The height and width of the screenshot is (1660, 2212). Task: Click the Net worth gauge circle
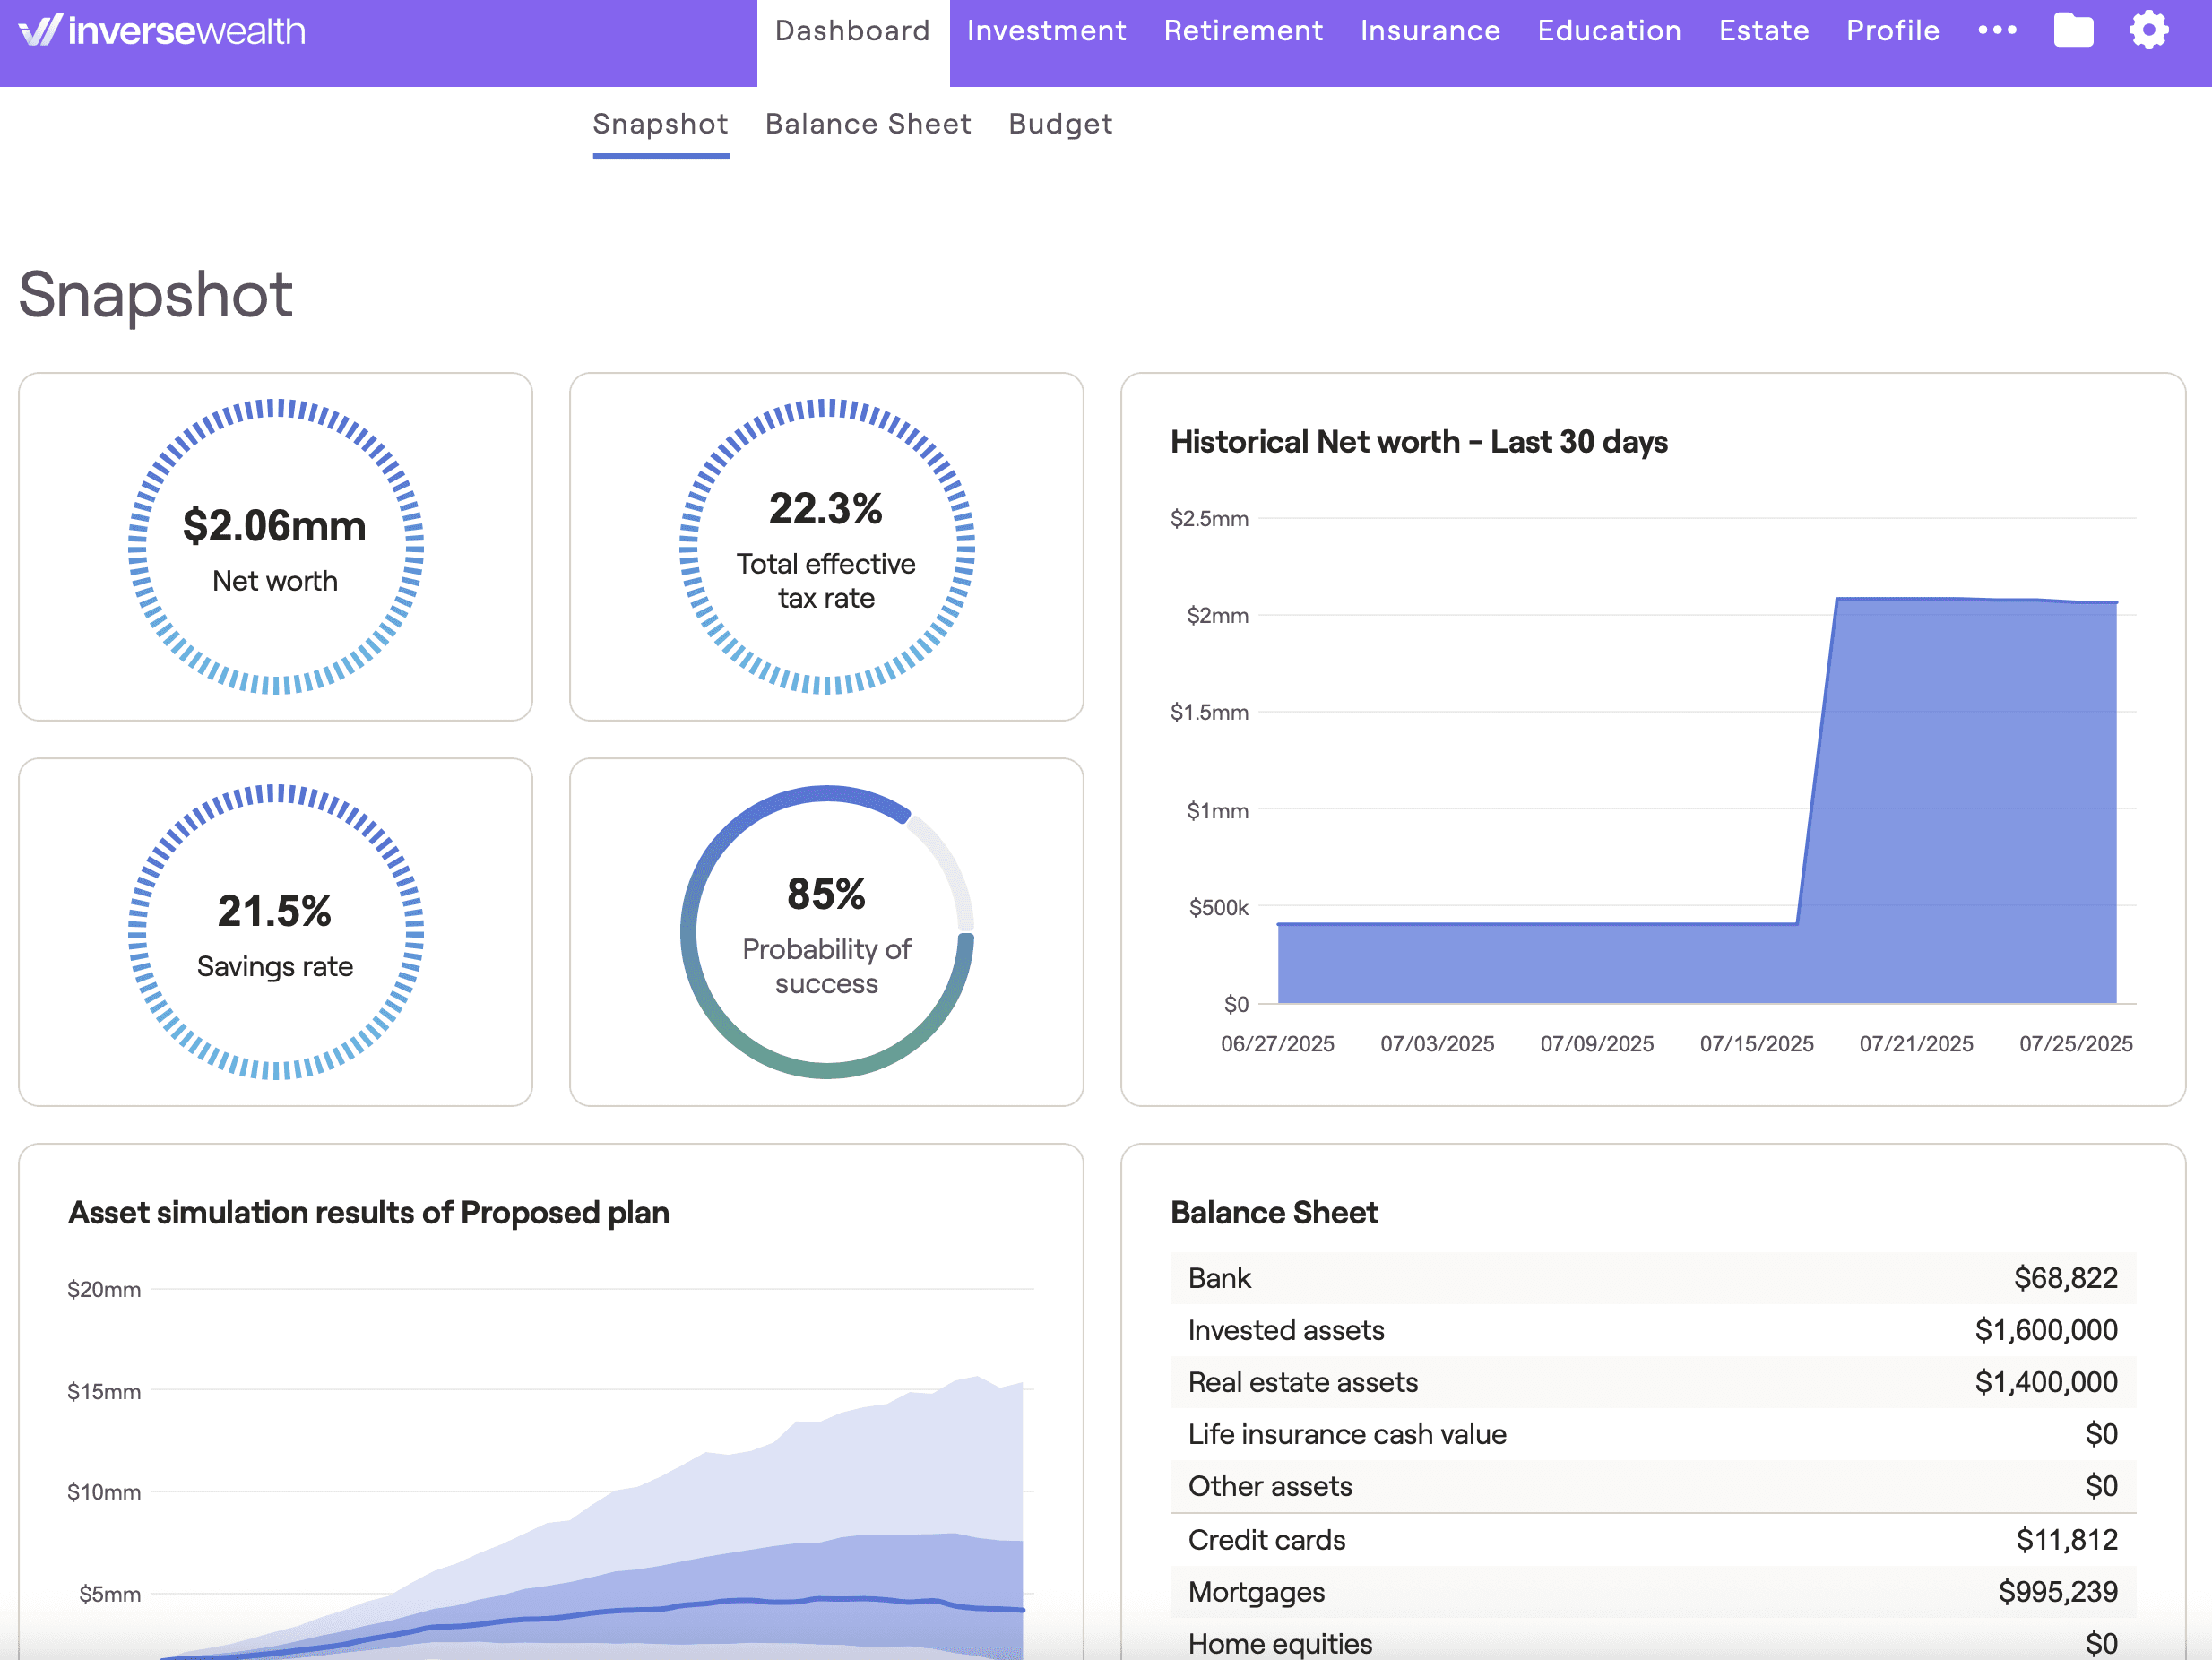click(275, 545)
